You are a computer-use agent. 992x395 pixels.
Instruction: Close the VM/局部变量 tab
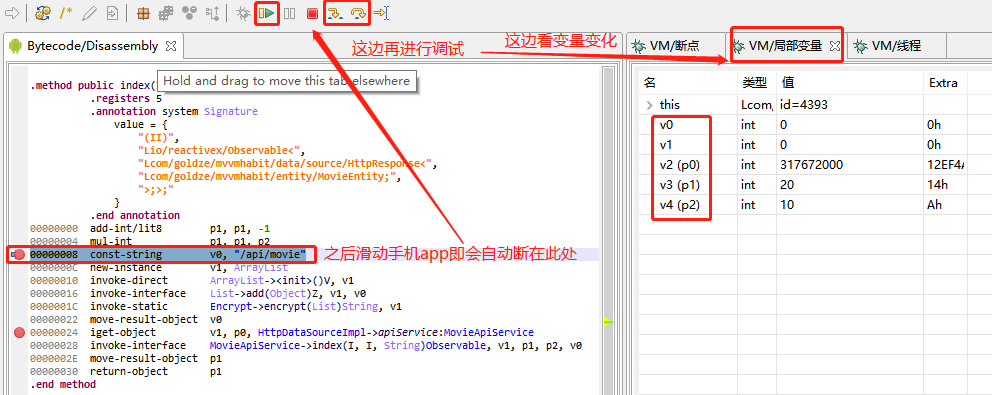point(834,46)
